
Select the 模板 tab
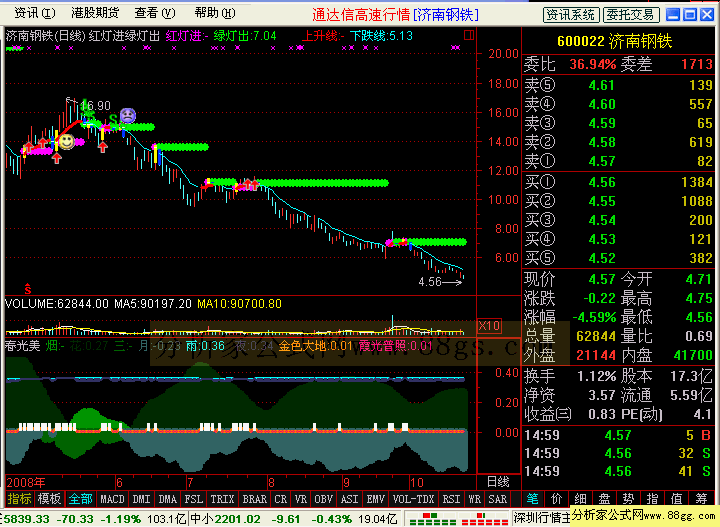49,499
